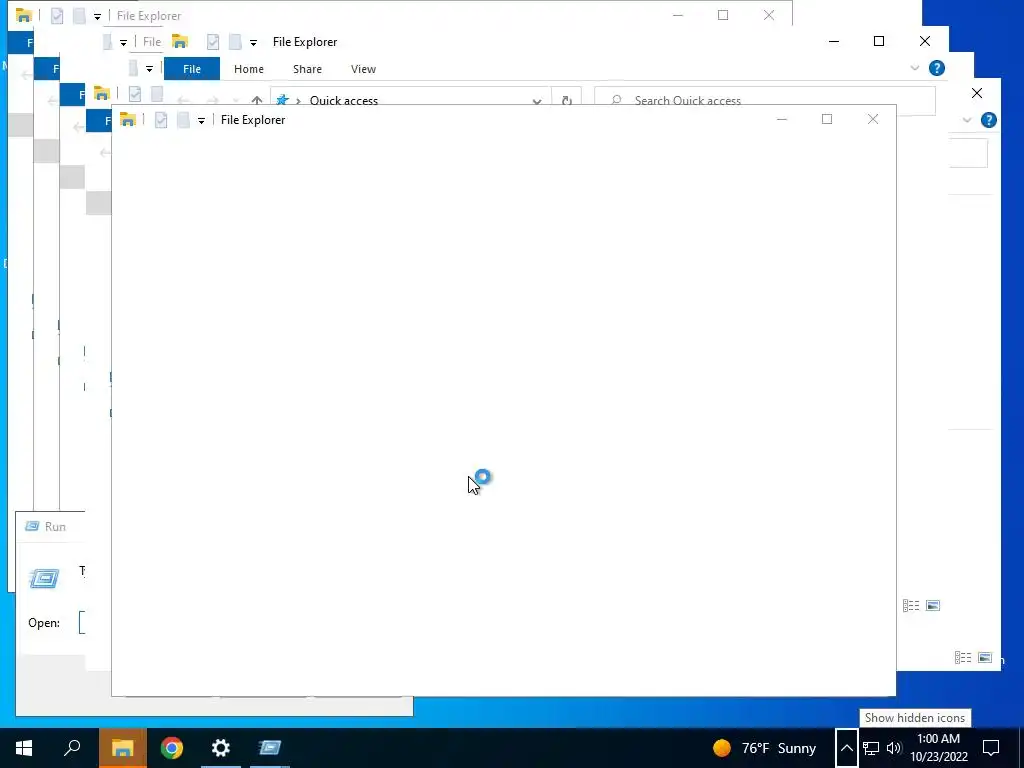Screen dimensions: 1024x768
Task: Click New folder icon in rearmost File Explorer title bar
Action: pyautogui.click(x=79, y=16)
